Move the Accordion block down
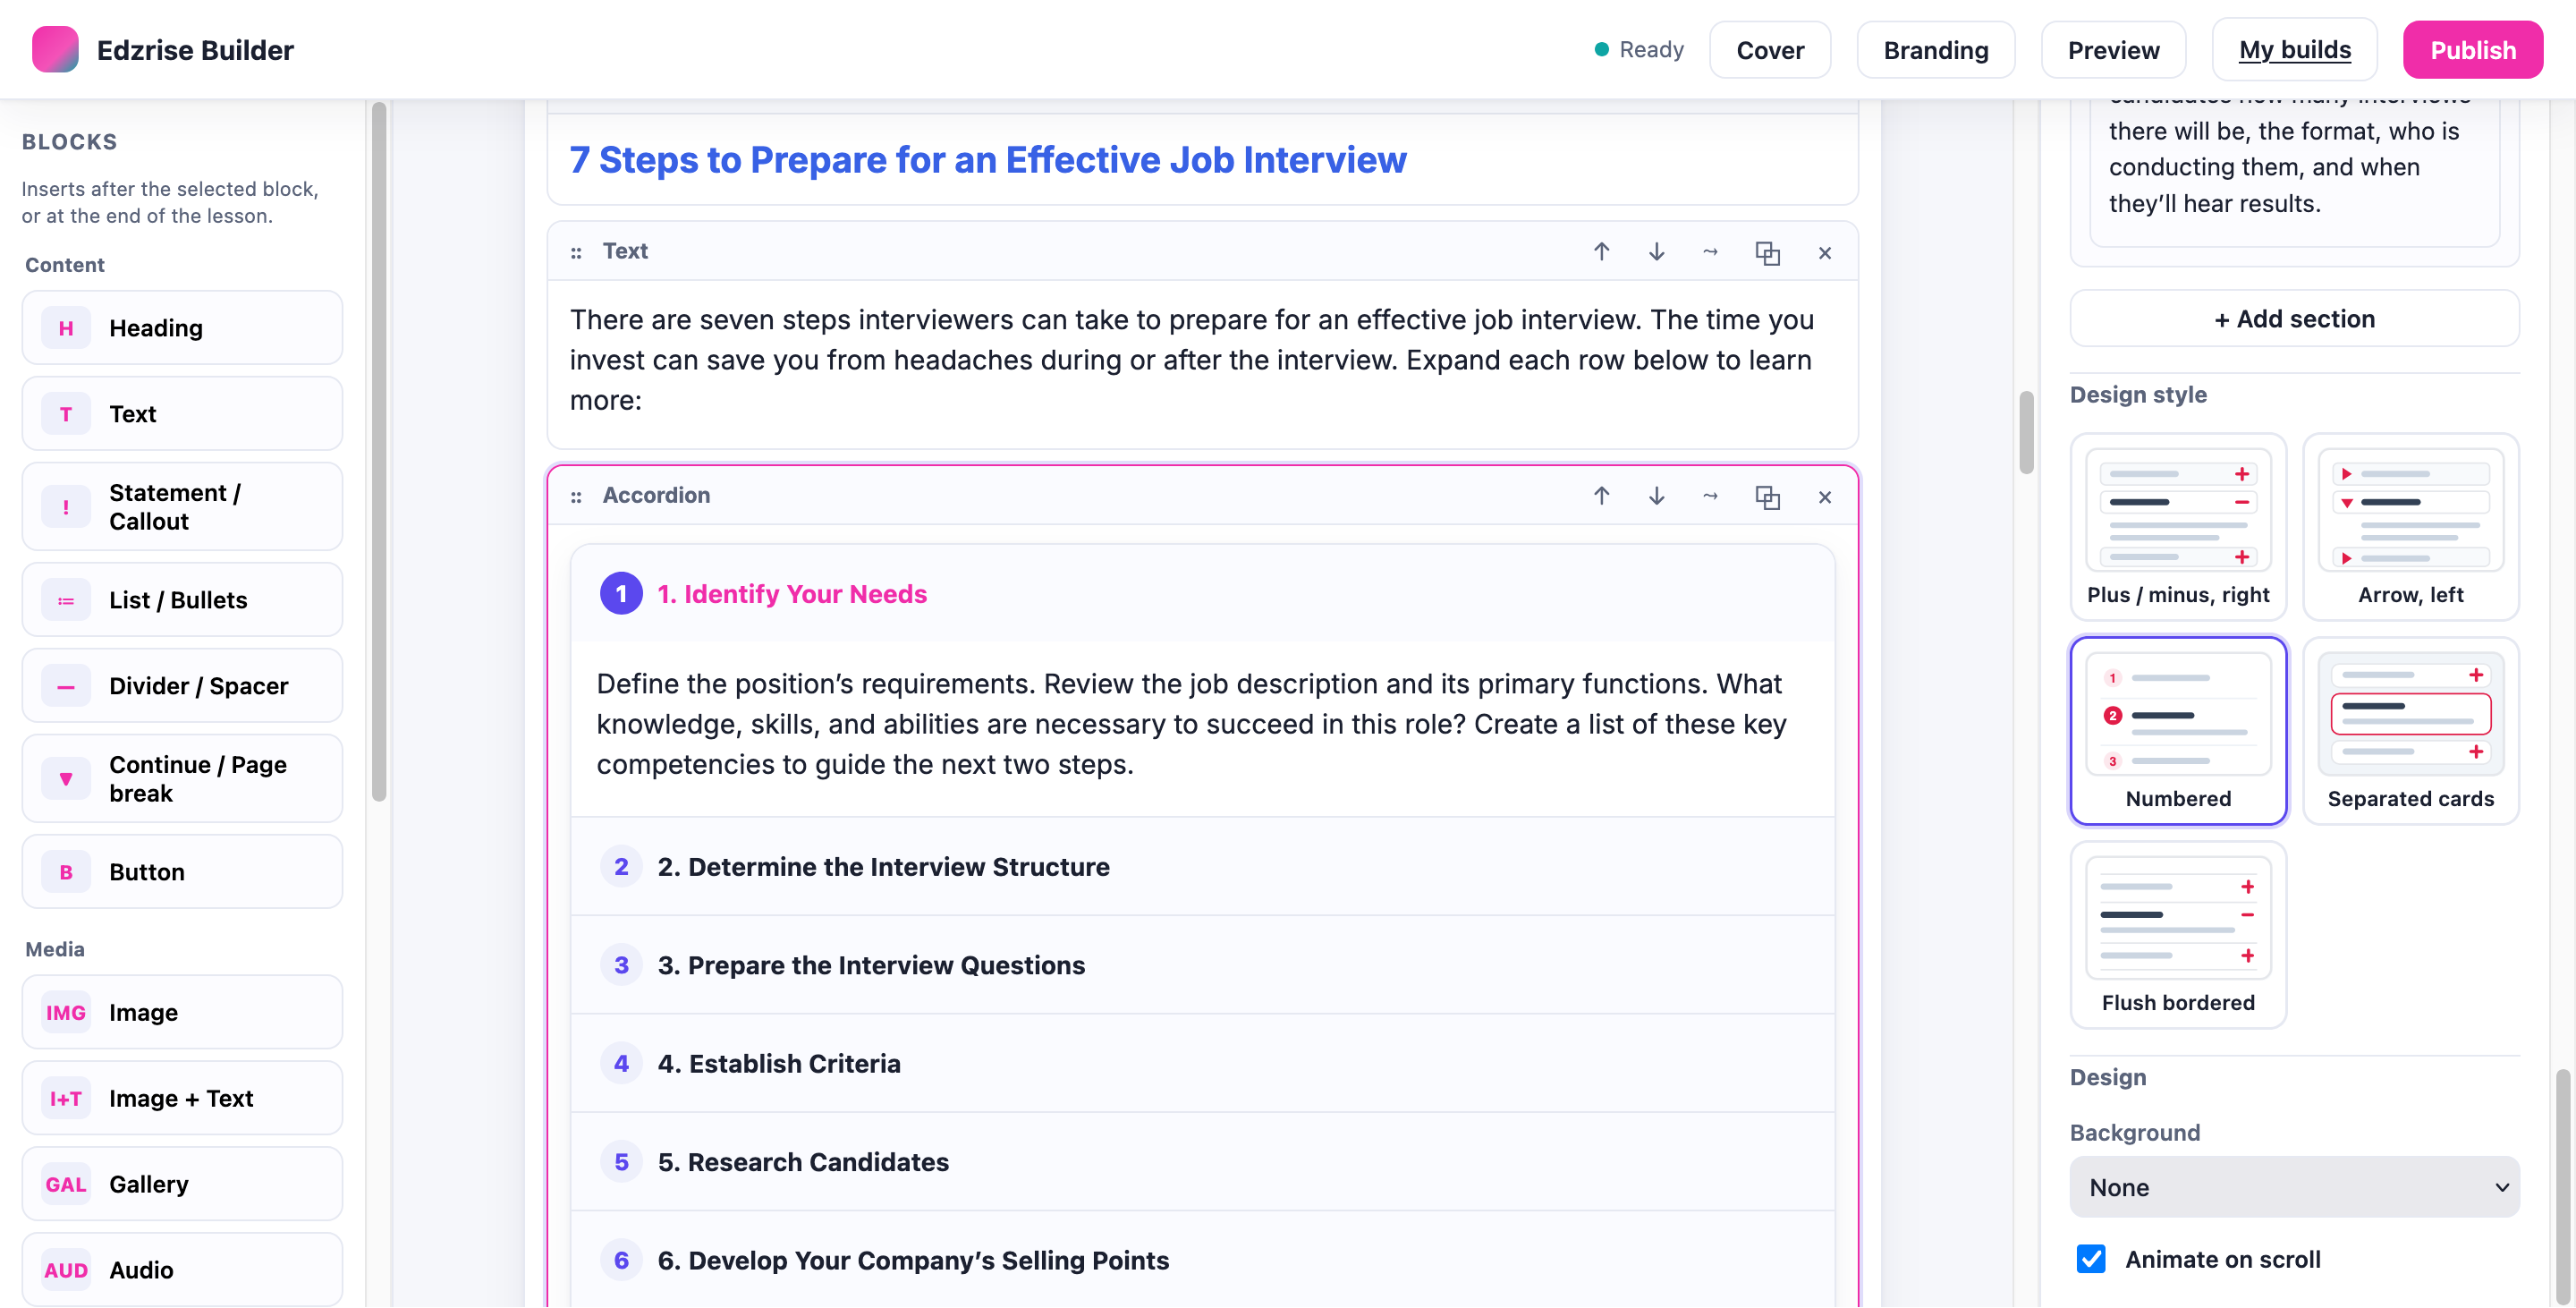The image size is (2576, 1308). (x=1656, y=496)
